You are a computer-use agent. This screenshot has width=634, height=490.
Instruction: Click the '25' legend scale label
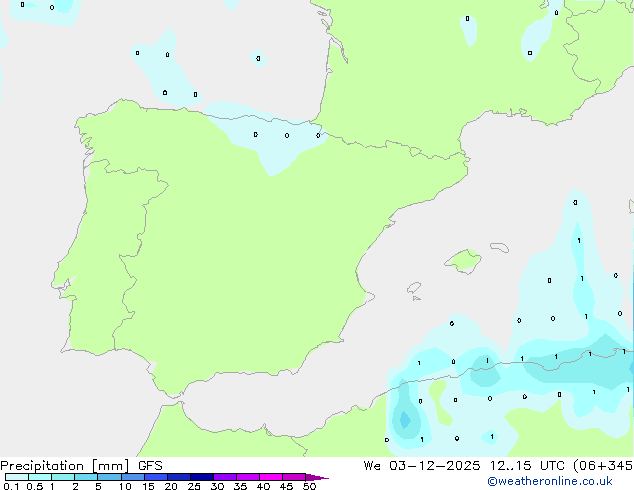point(194,486)
